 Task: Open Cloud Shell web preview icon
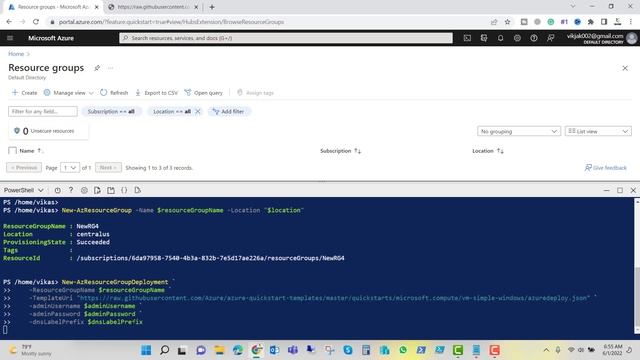tap(138, 190)
